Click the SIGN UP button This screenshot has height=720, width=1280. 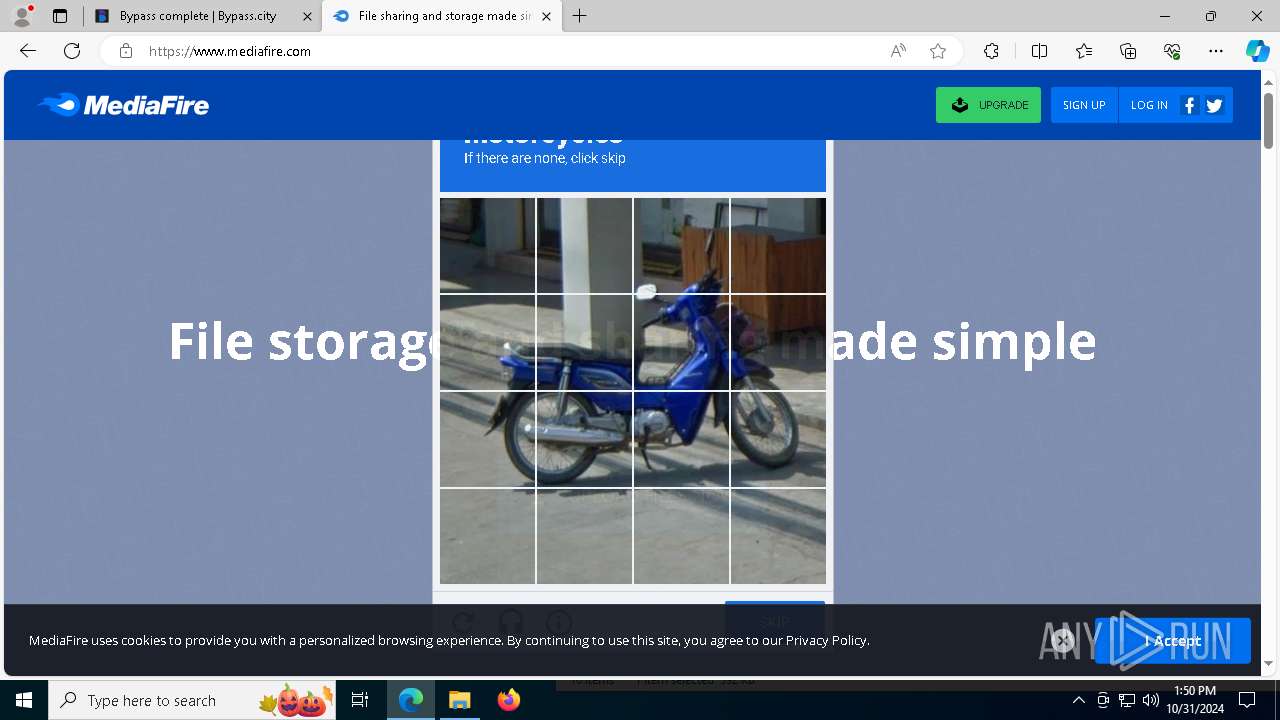click(1084, 105)
